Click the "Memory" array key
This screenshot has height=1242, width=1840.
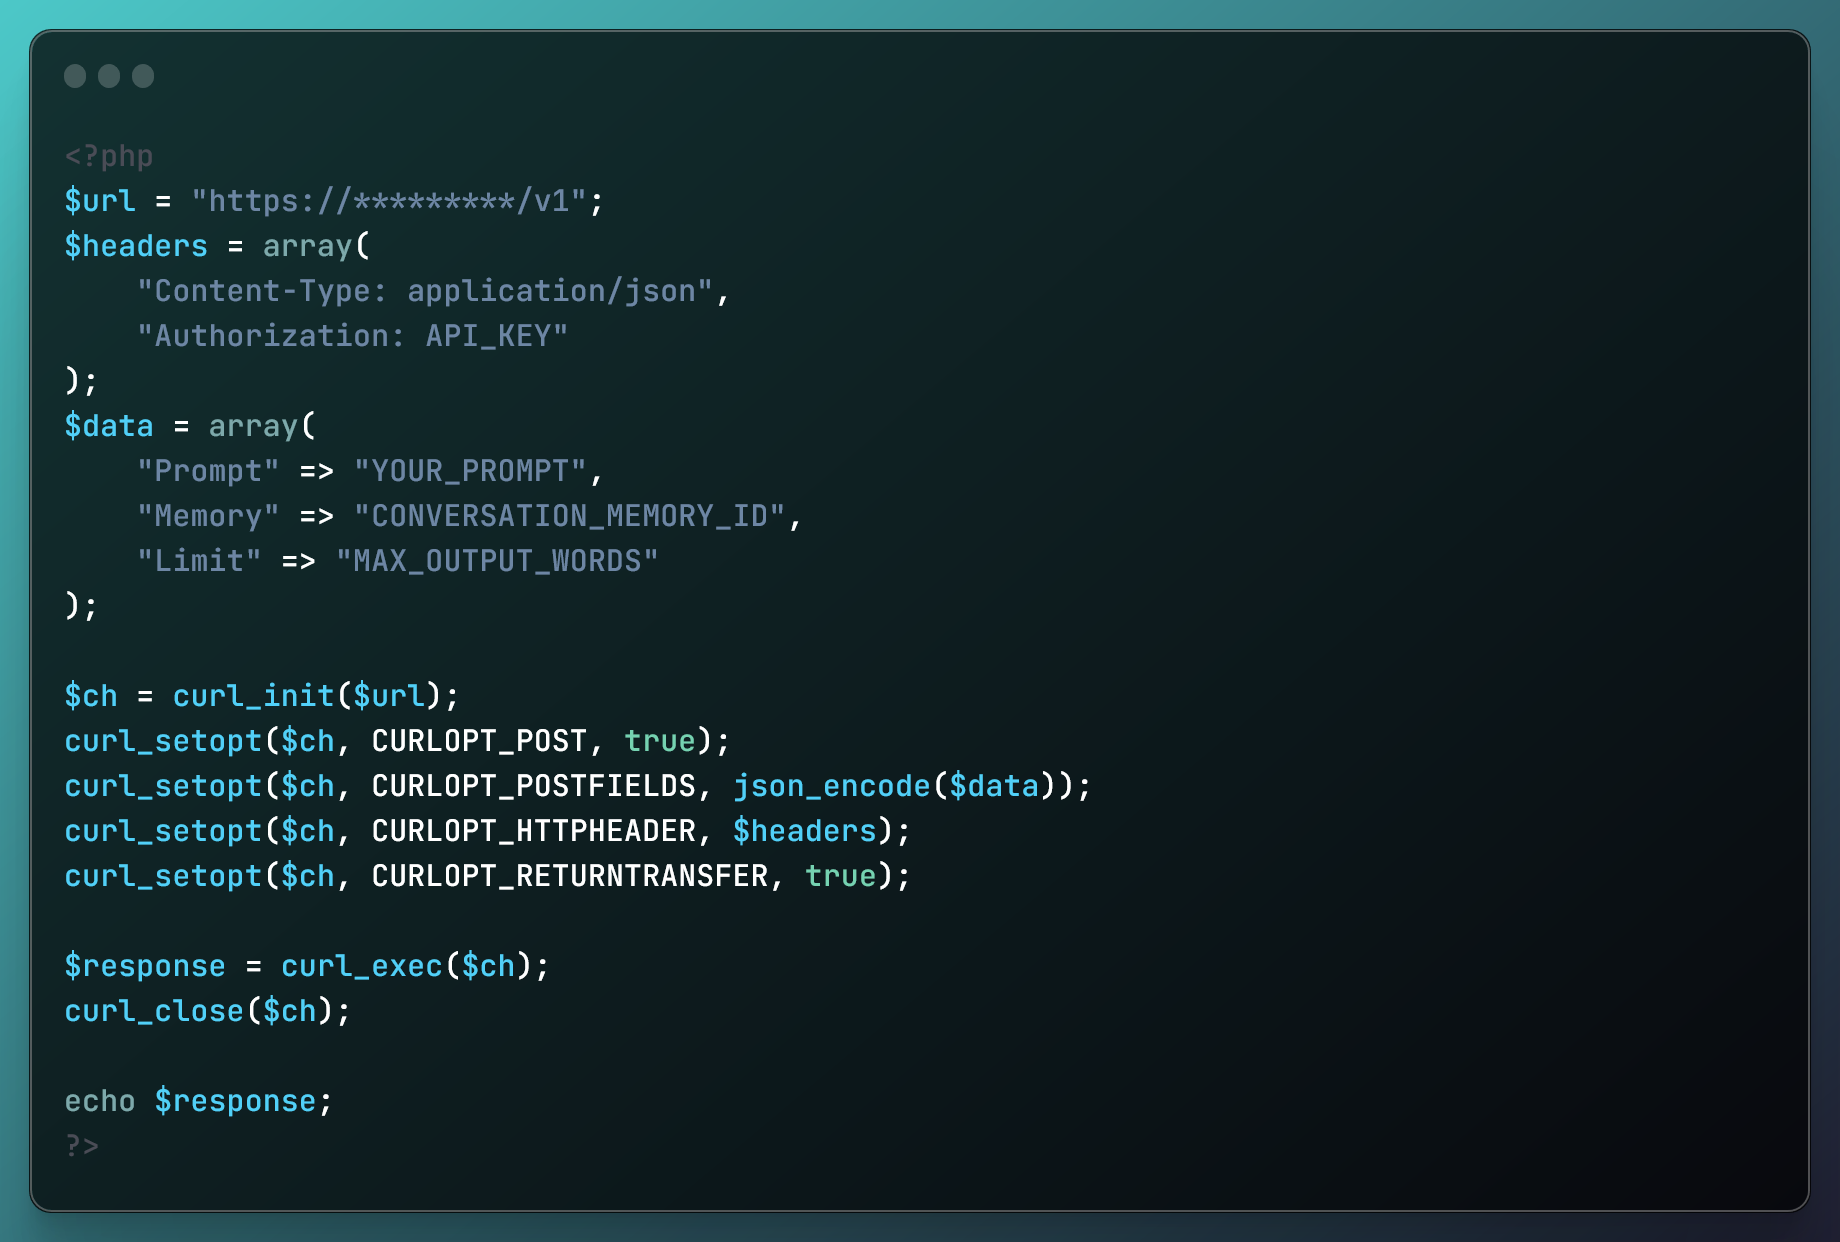click(208, 516)
